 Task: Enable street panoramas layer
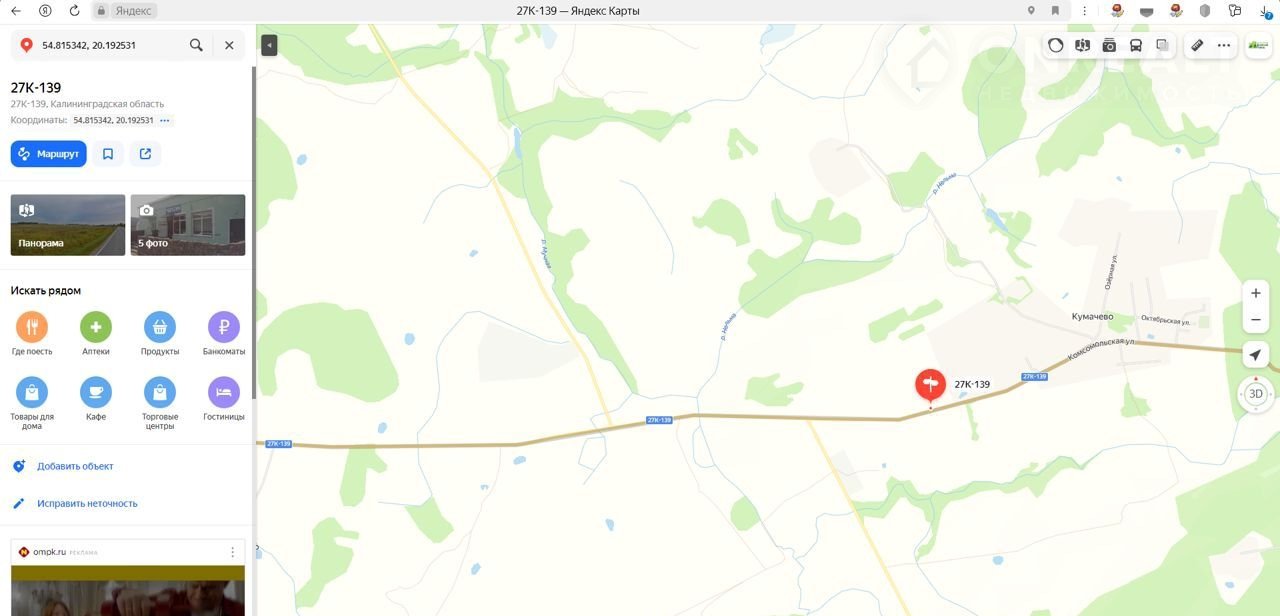point(1083,45)
